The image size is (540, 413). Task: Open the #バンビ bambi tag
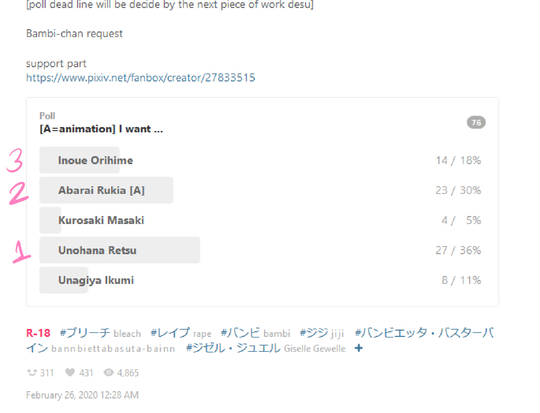point(255,333)
